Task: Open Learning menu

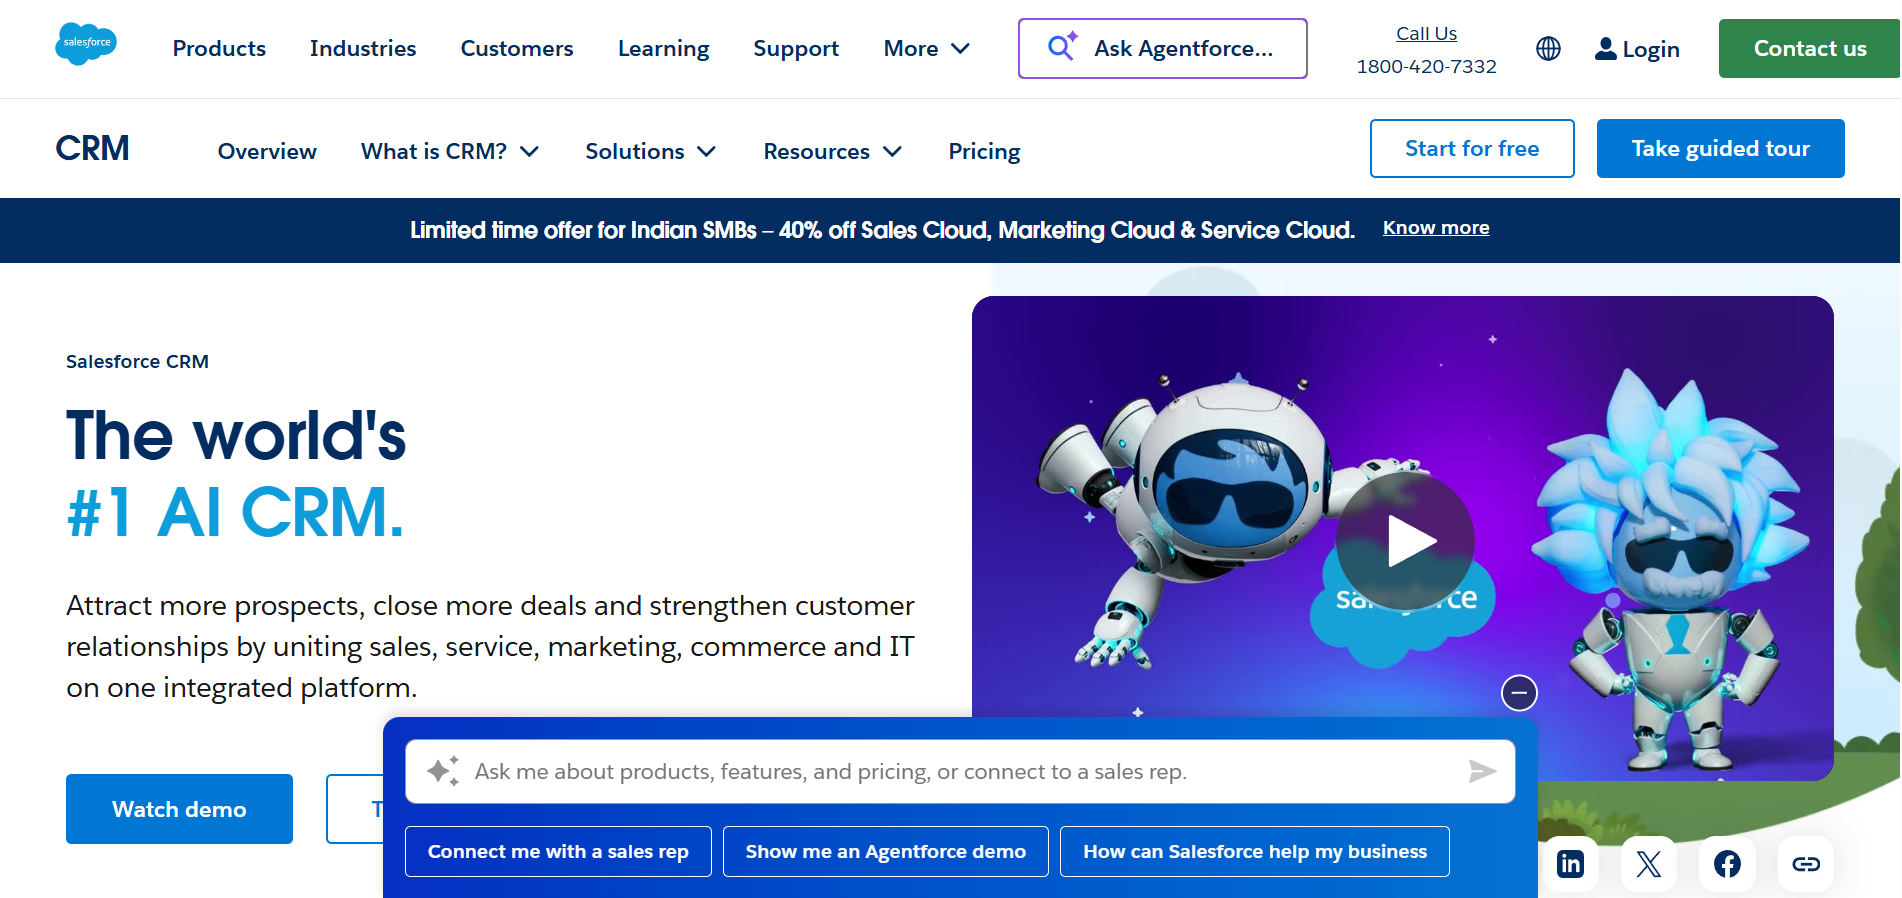Action: pos(663,48)
